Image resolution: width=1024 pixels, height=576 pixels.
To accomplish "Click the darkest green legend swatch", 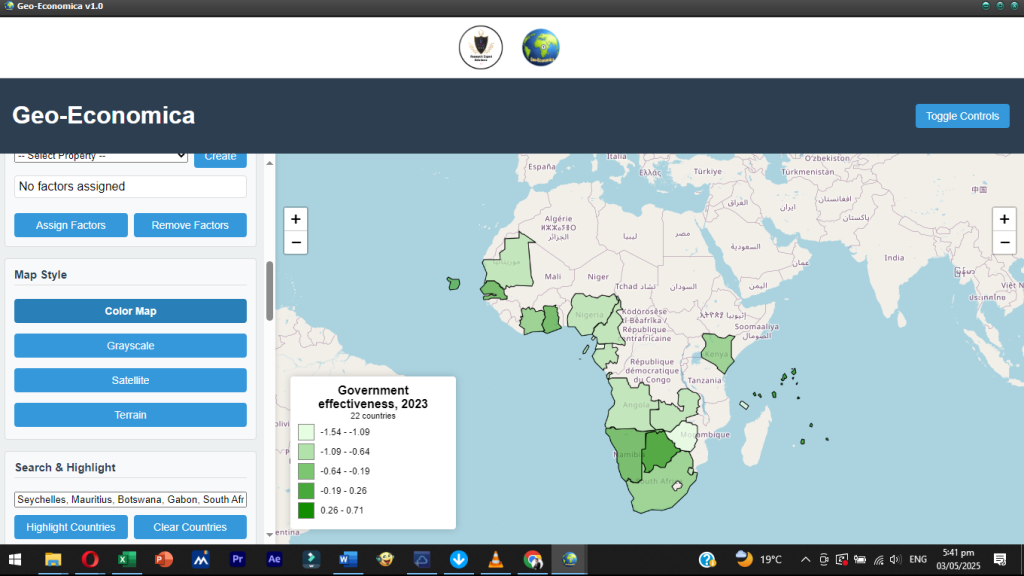I will (306, 510).
